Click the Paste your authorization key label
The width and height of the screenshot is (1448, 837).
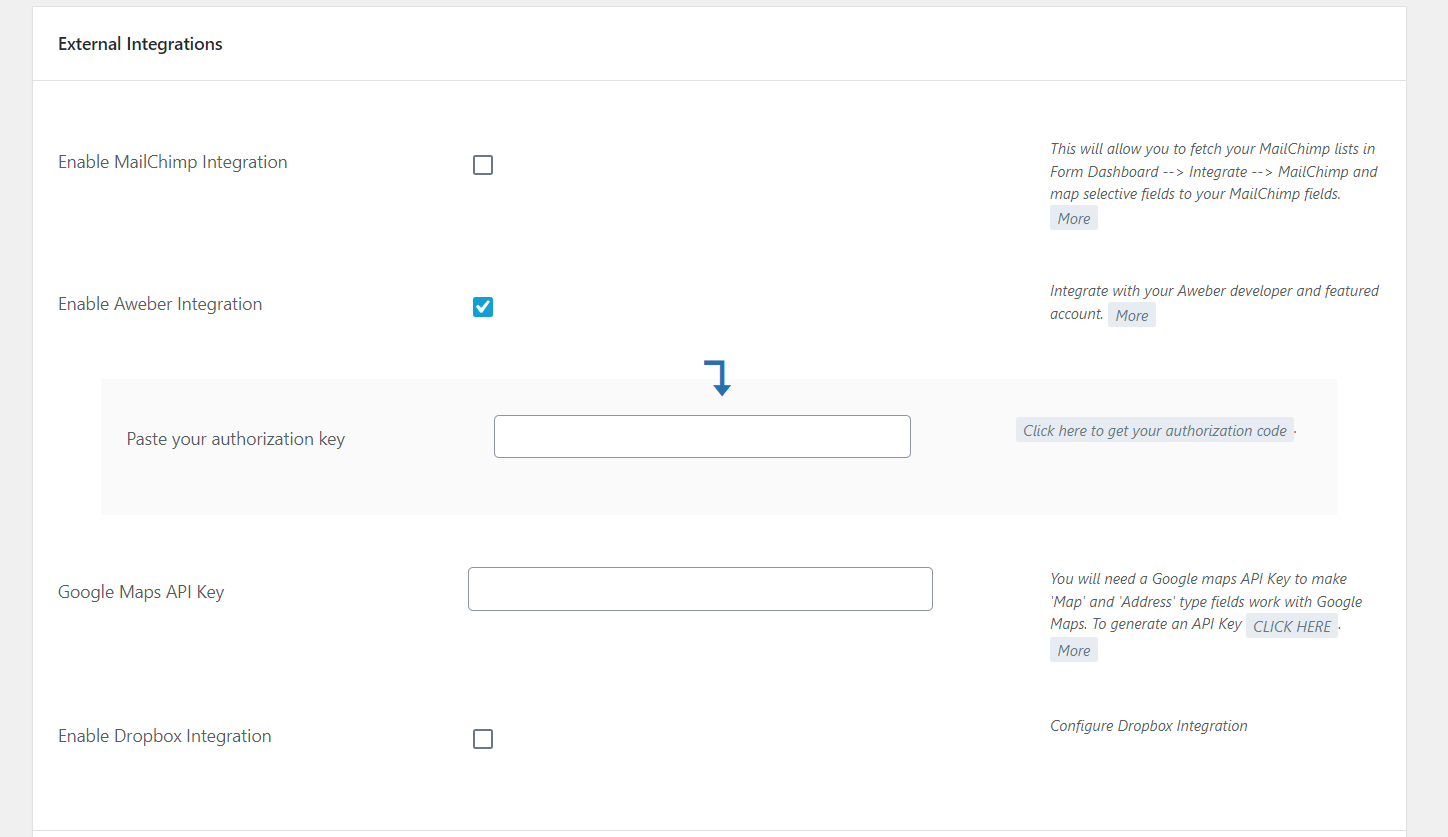coord(236,439)
